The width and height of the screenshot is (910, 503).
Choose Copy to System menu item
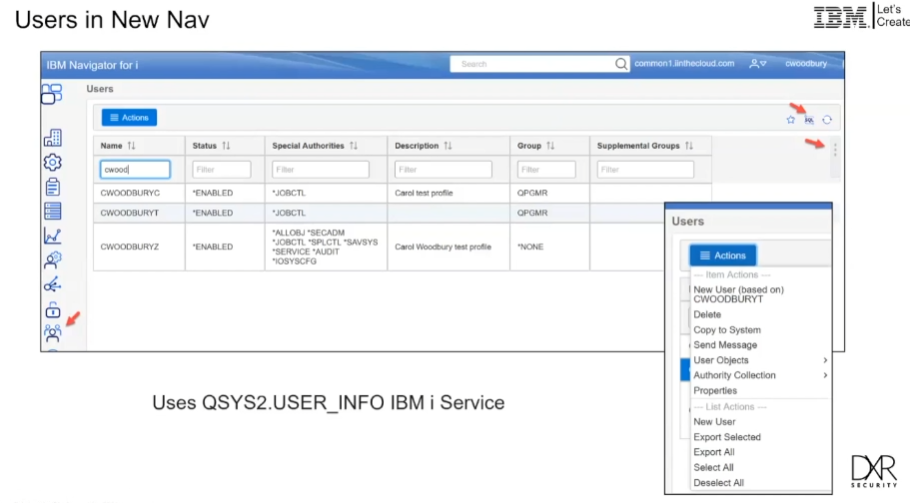click(x=727, y=330)
